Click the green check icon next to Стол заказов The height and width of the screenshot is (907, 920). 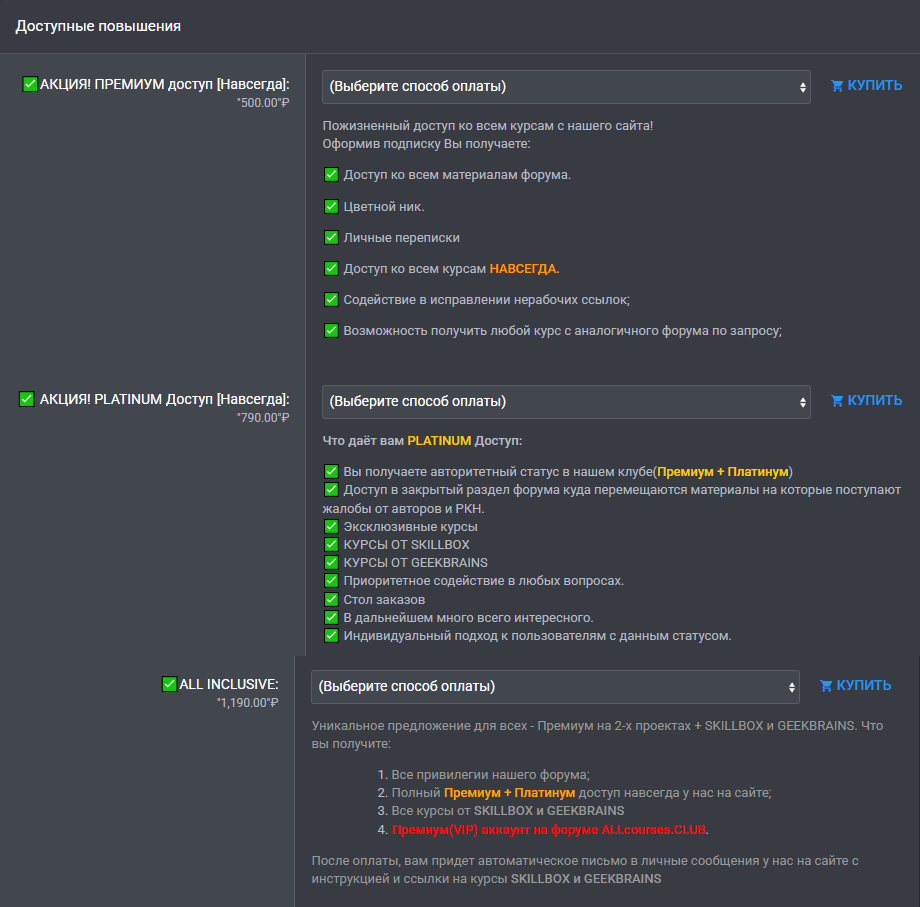(x=331, y=599)
